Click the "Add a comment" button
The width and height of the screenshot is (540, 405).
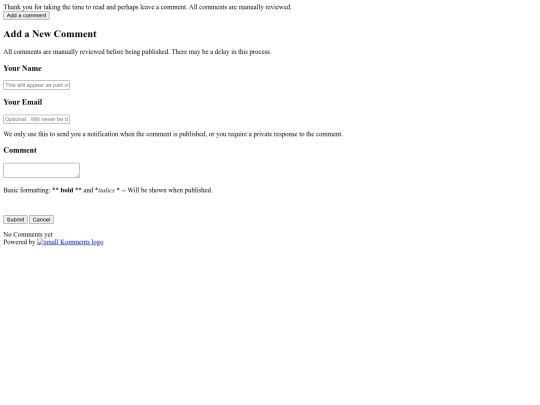pos(27,15)
